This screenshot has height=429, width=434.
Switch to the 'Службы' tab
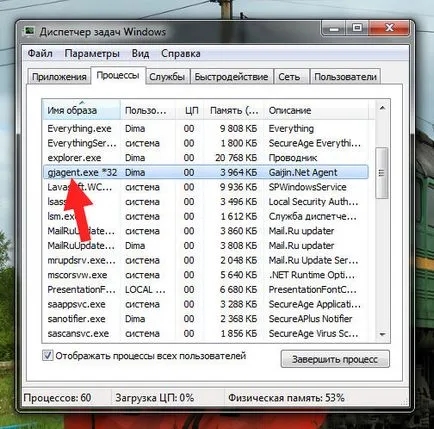167,77
